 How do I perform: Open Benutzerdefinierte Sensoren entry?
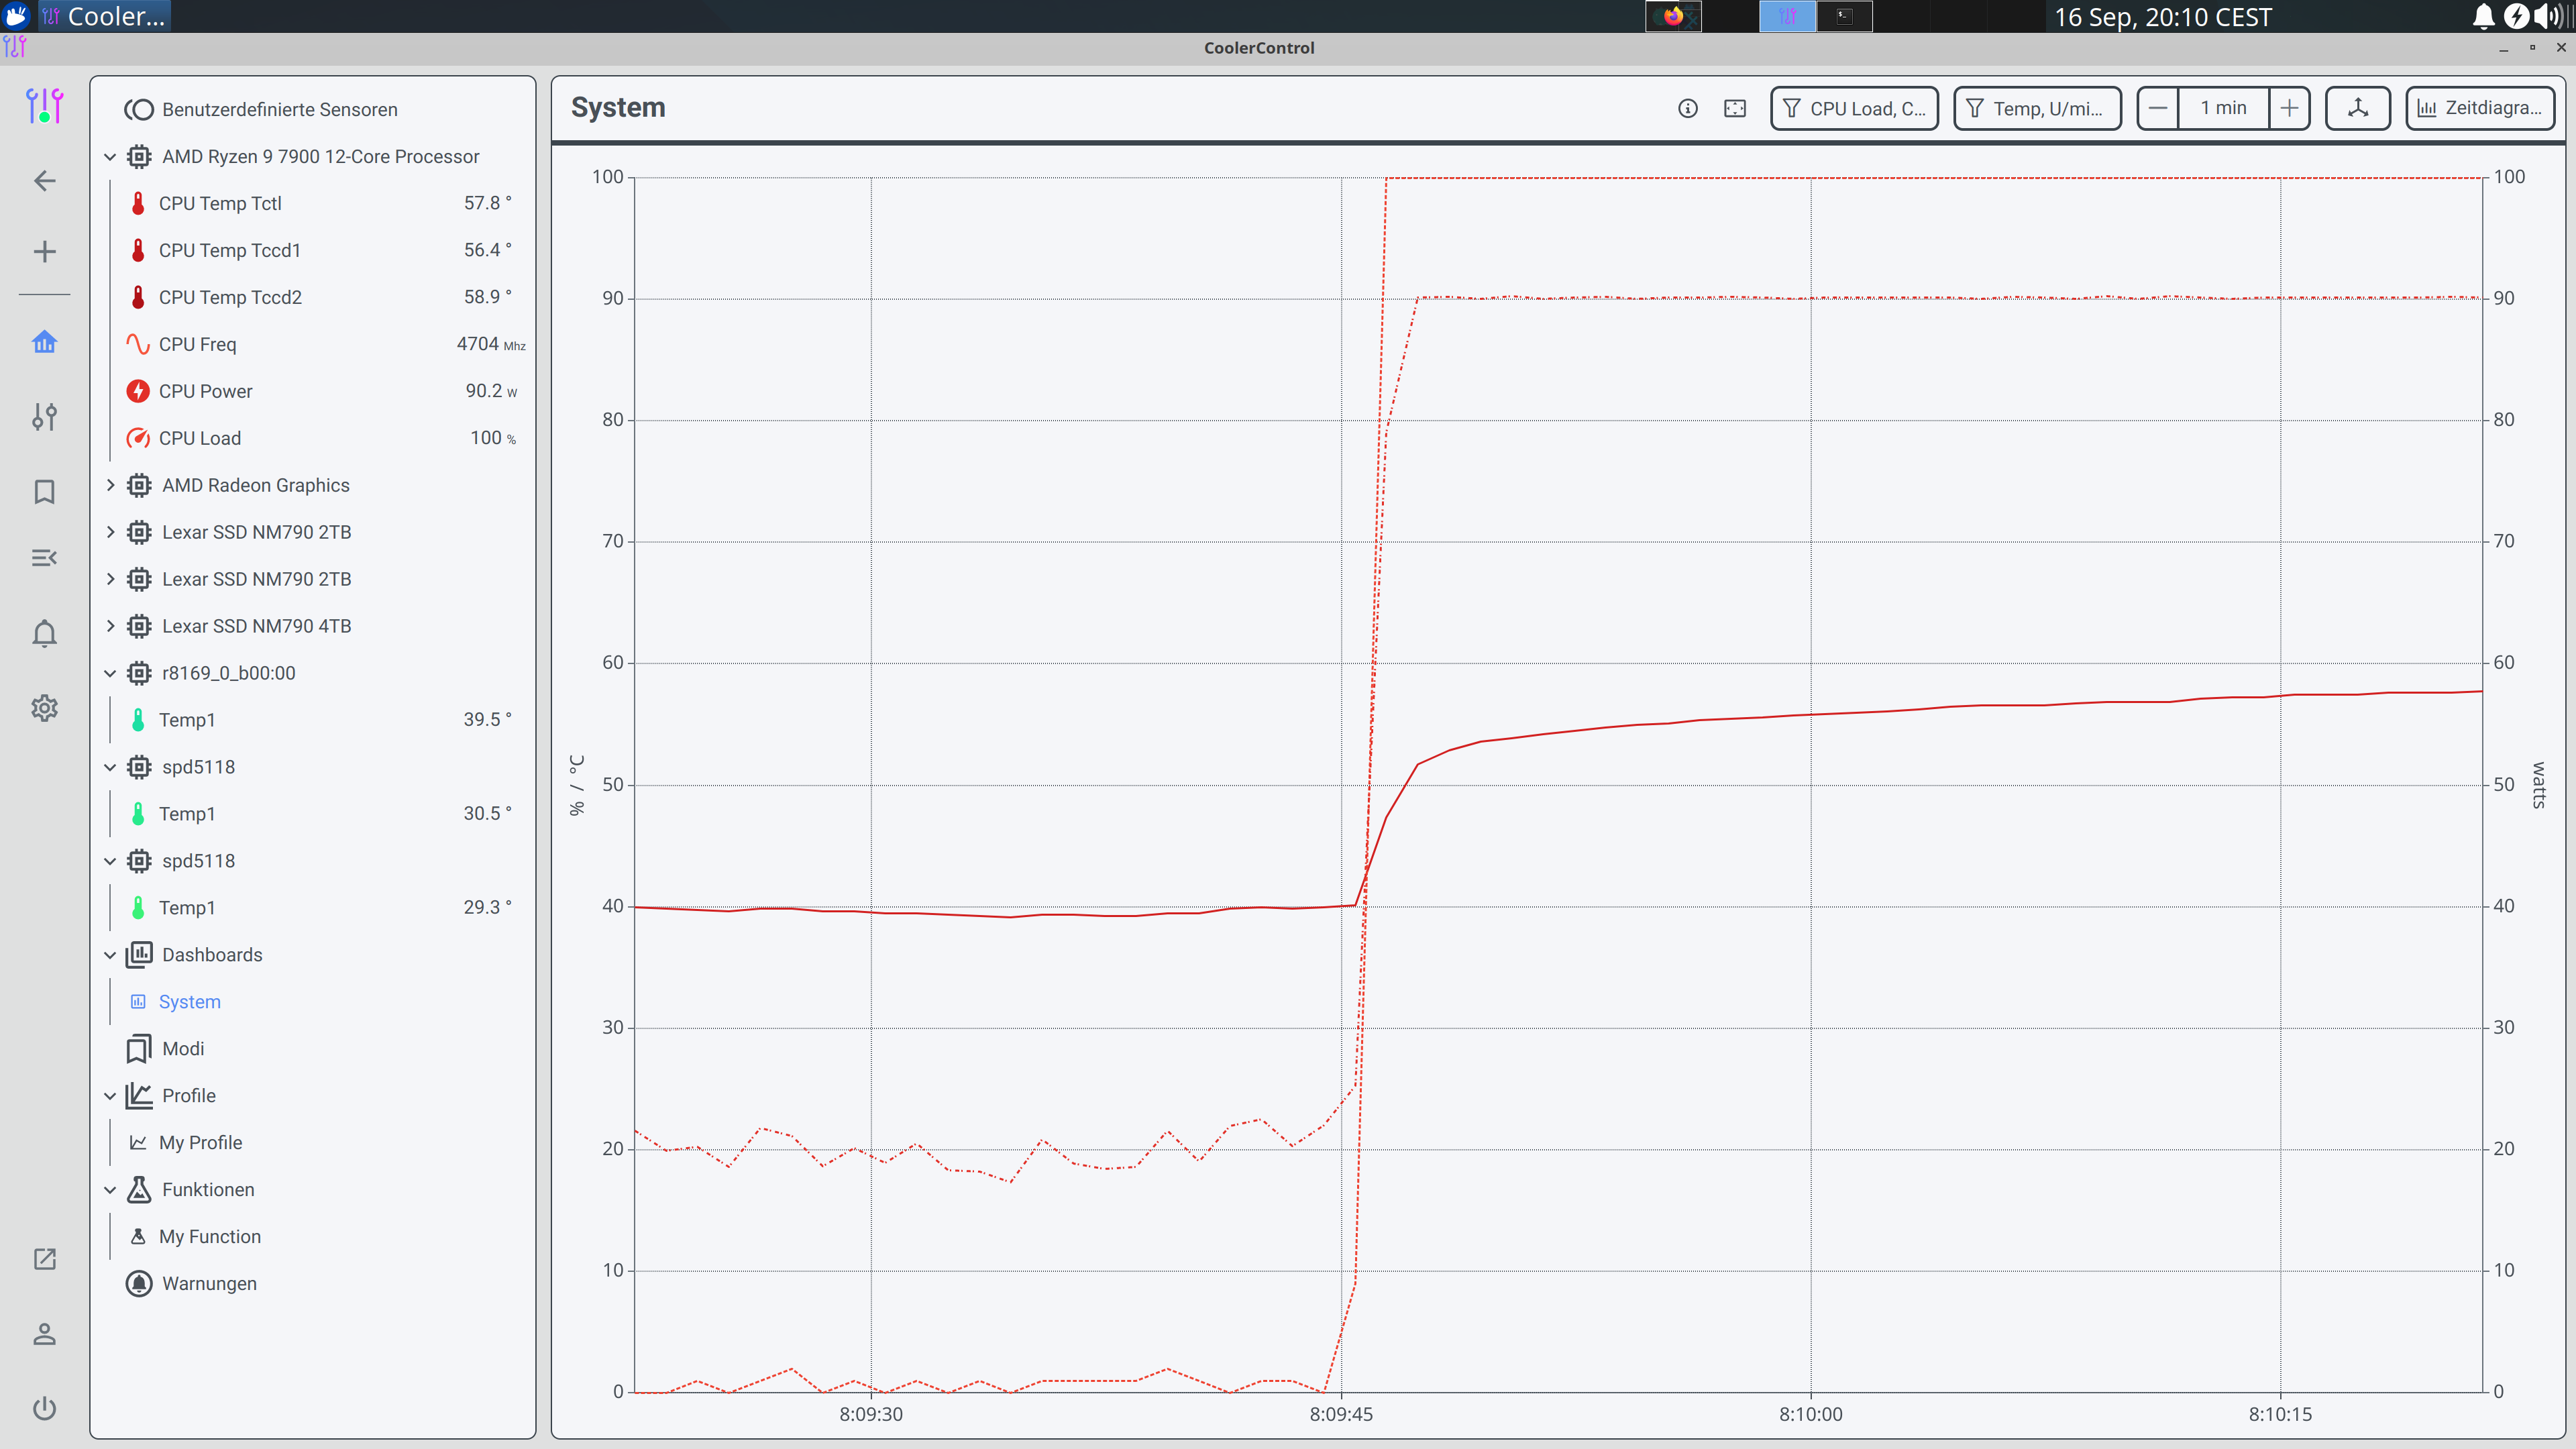[279, 110]
